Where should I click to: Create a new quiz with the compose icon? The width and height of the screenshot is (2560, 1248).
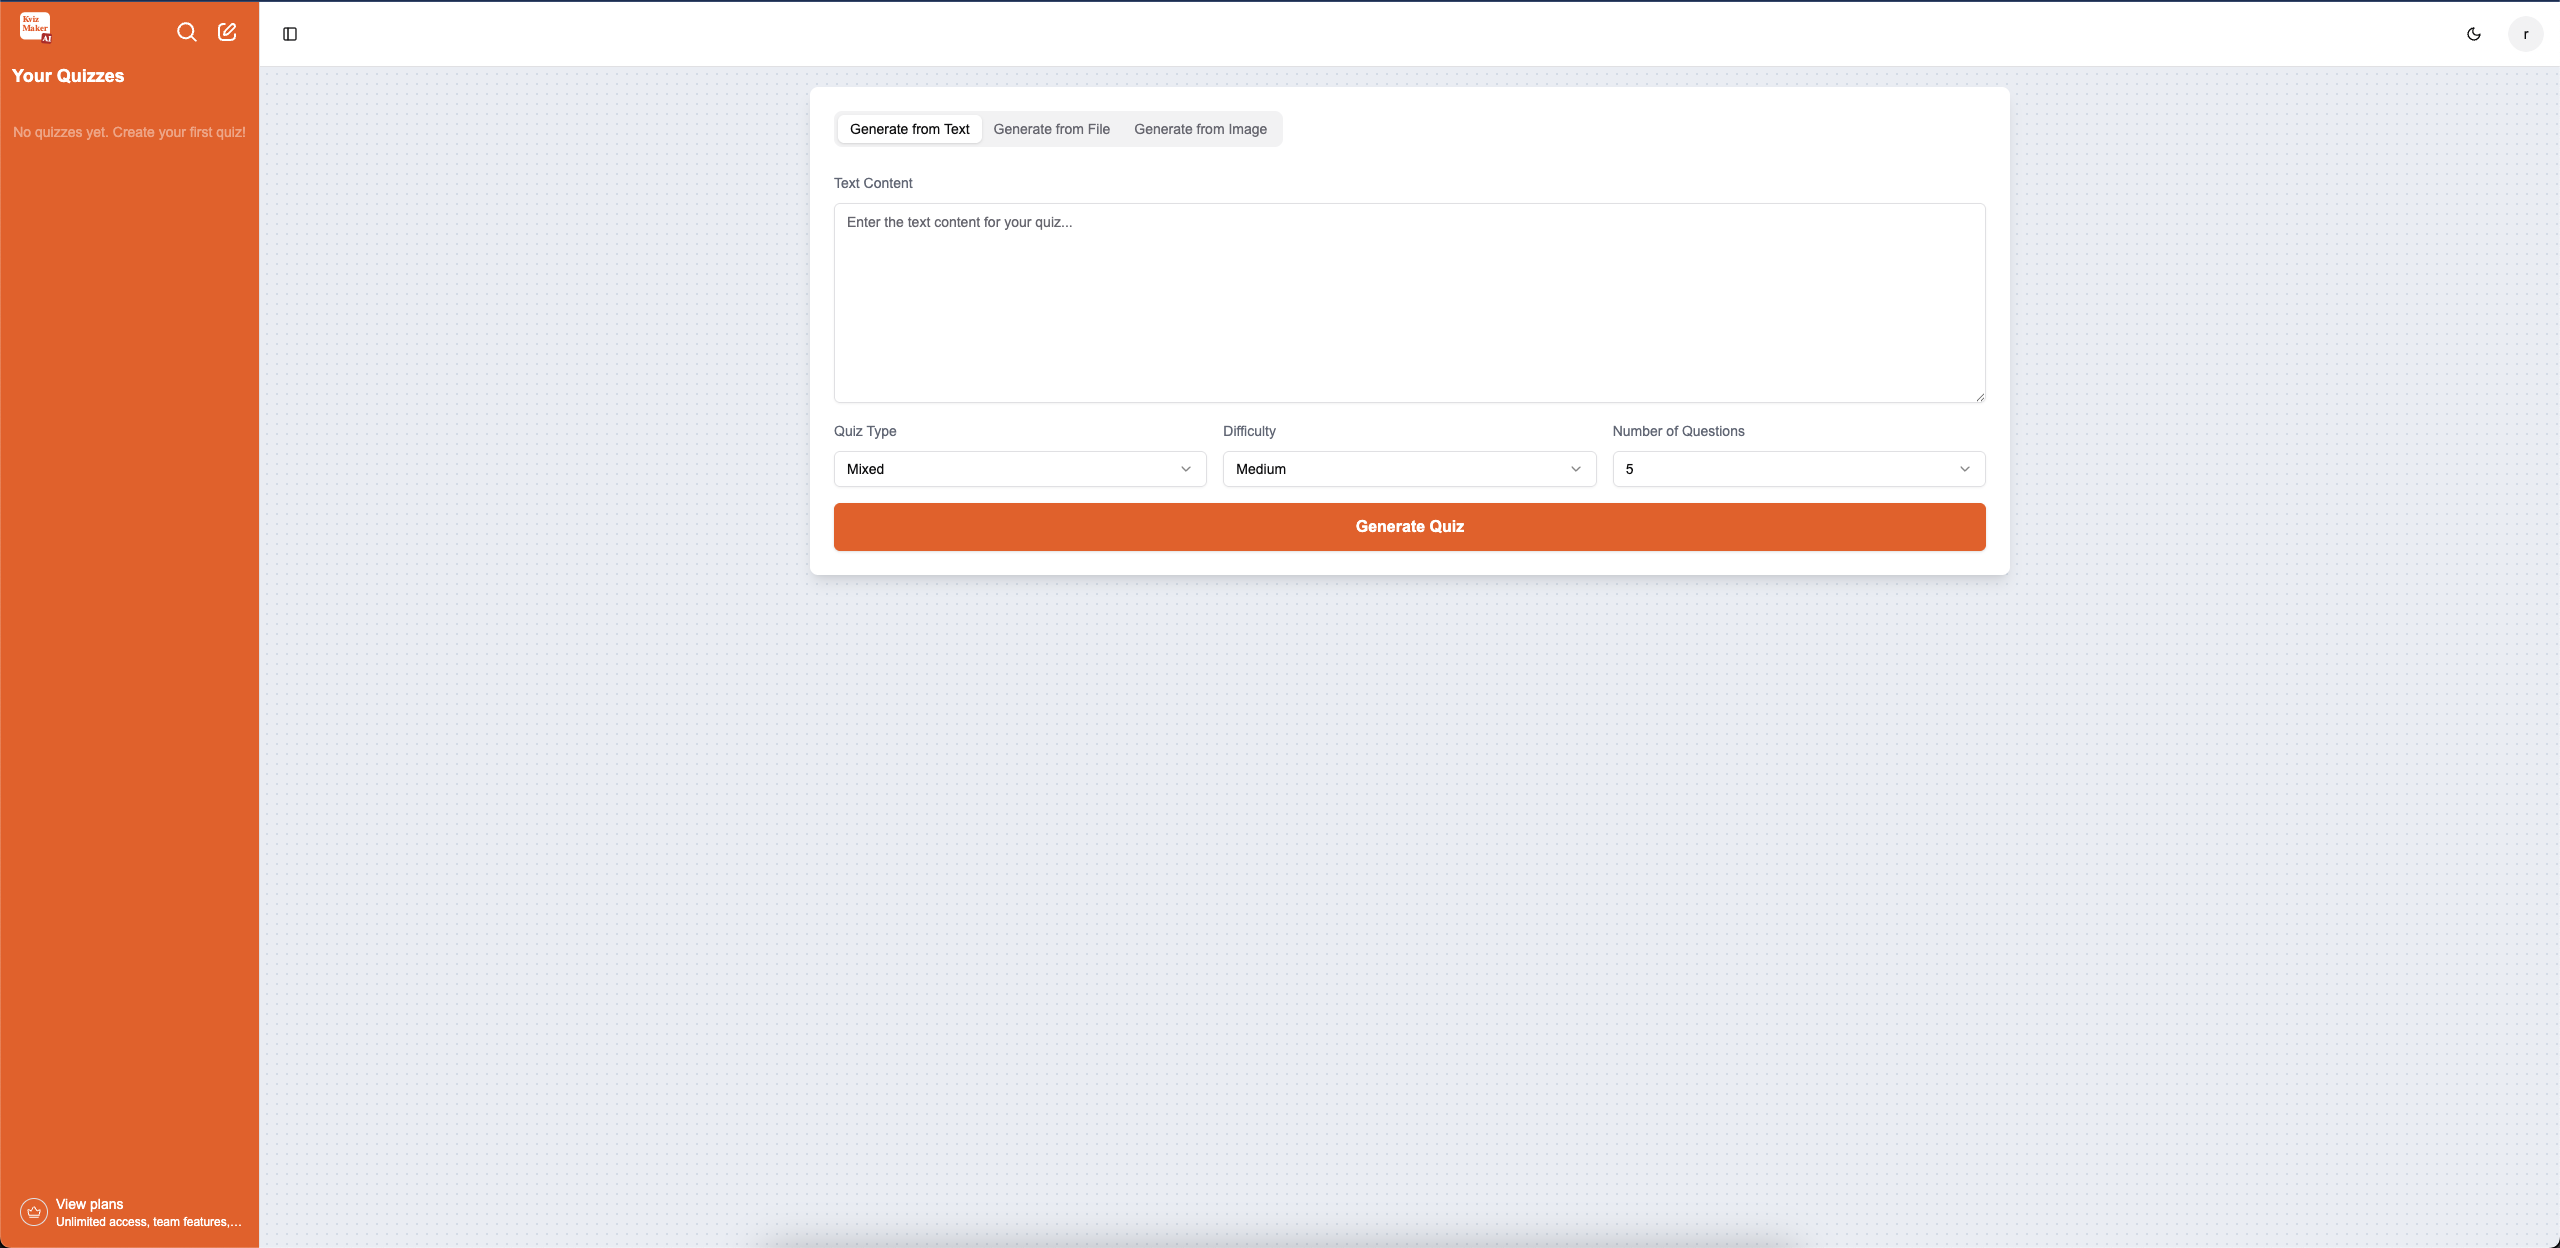227,32
